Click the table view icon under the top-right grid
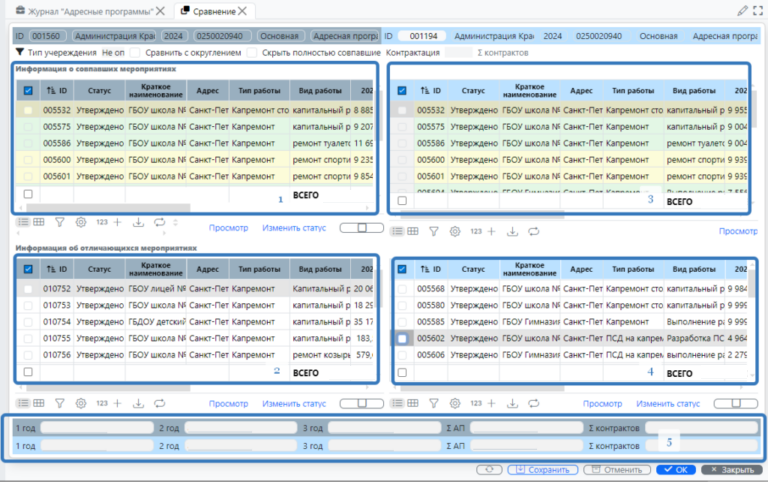 coord(411,231)
